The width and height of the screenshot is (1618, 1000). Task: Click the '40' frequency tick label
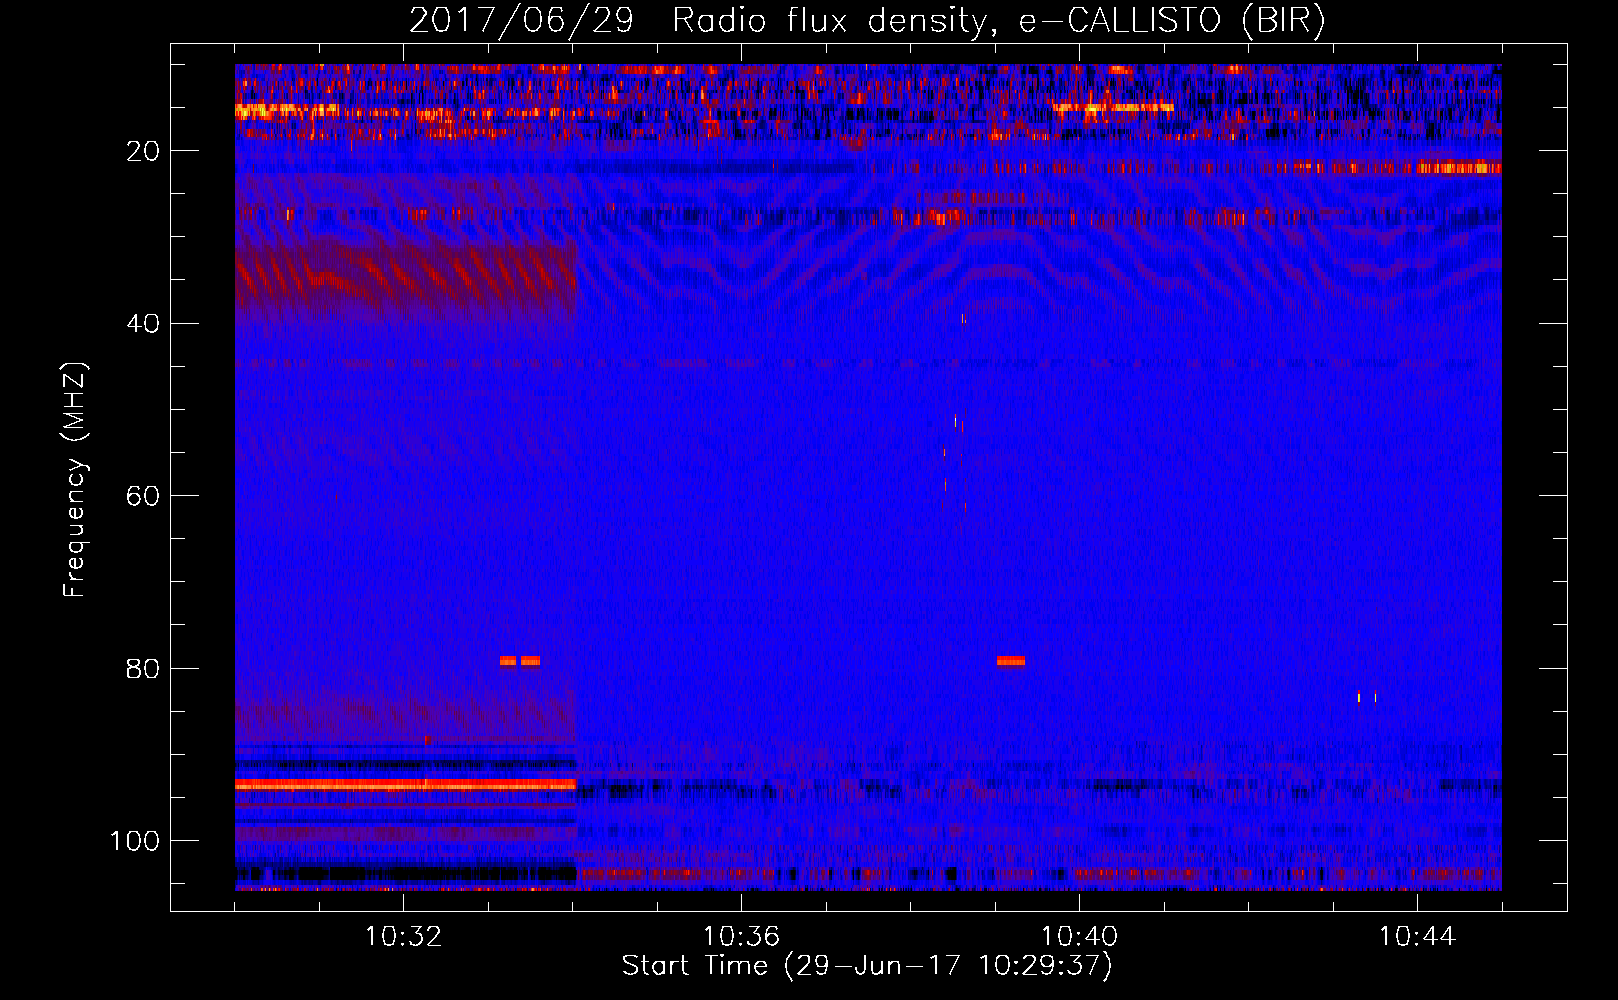click(x=143, y=324)
